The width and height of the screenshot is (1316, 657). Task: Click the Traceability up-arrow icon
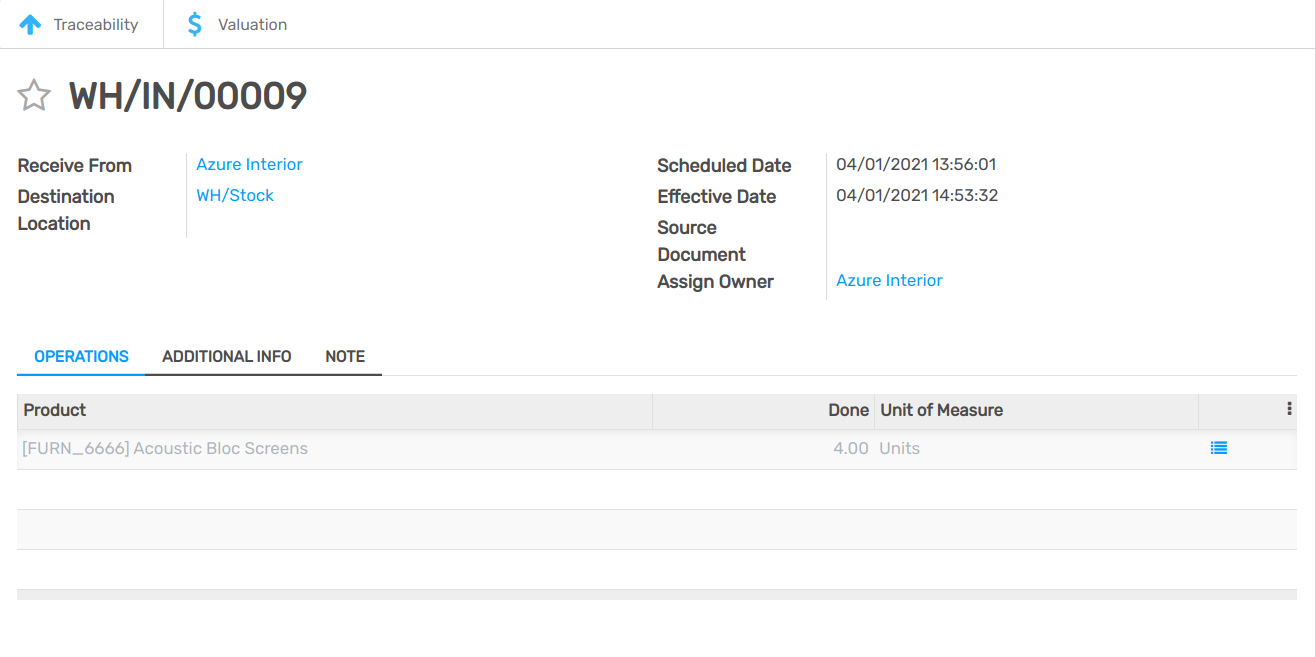30,25
